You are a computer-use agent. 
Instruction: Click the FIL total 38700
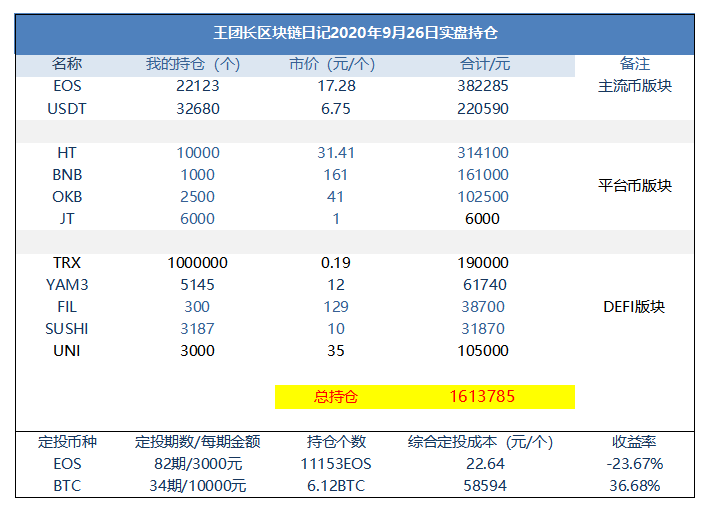483,307
